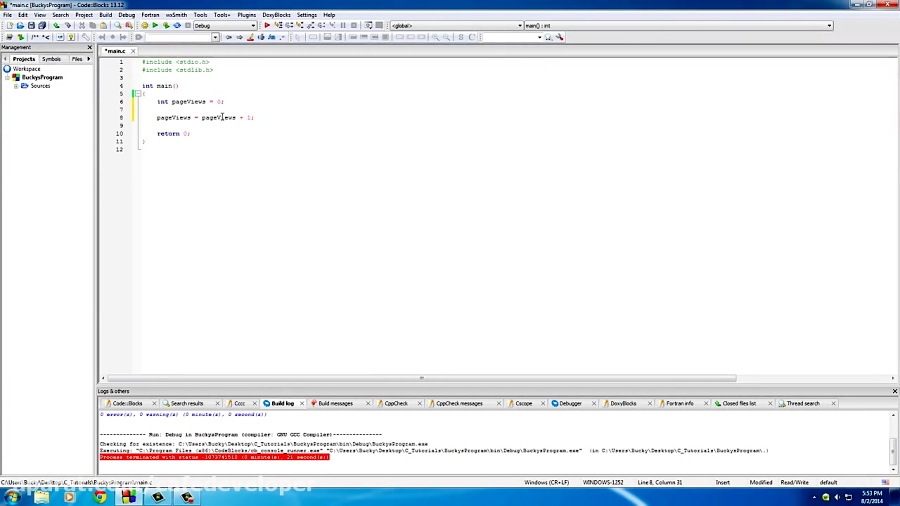Image resolution: width=900 pixels, height=506 pixels.
Task: Click the Build gear icon in toolbar
Action: (144, 25)
